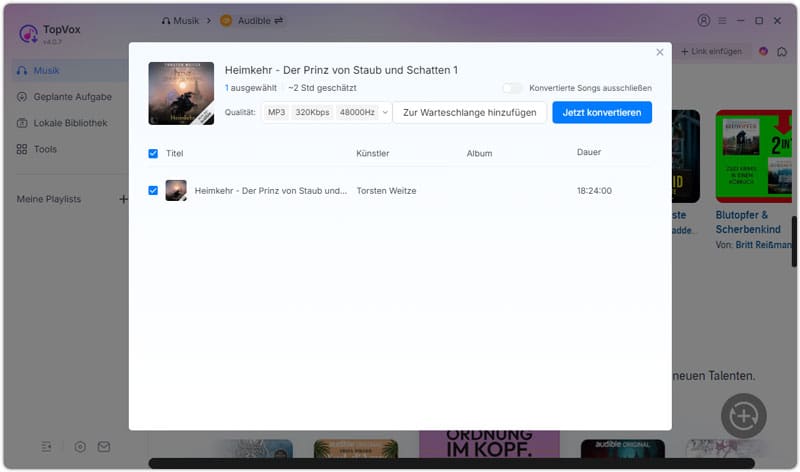Image resolution: width=800 pixels, height=472 pixels.
Task: Open Blutopfer & Scherbenkind book link
Action: click(748, 222)
